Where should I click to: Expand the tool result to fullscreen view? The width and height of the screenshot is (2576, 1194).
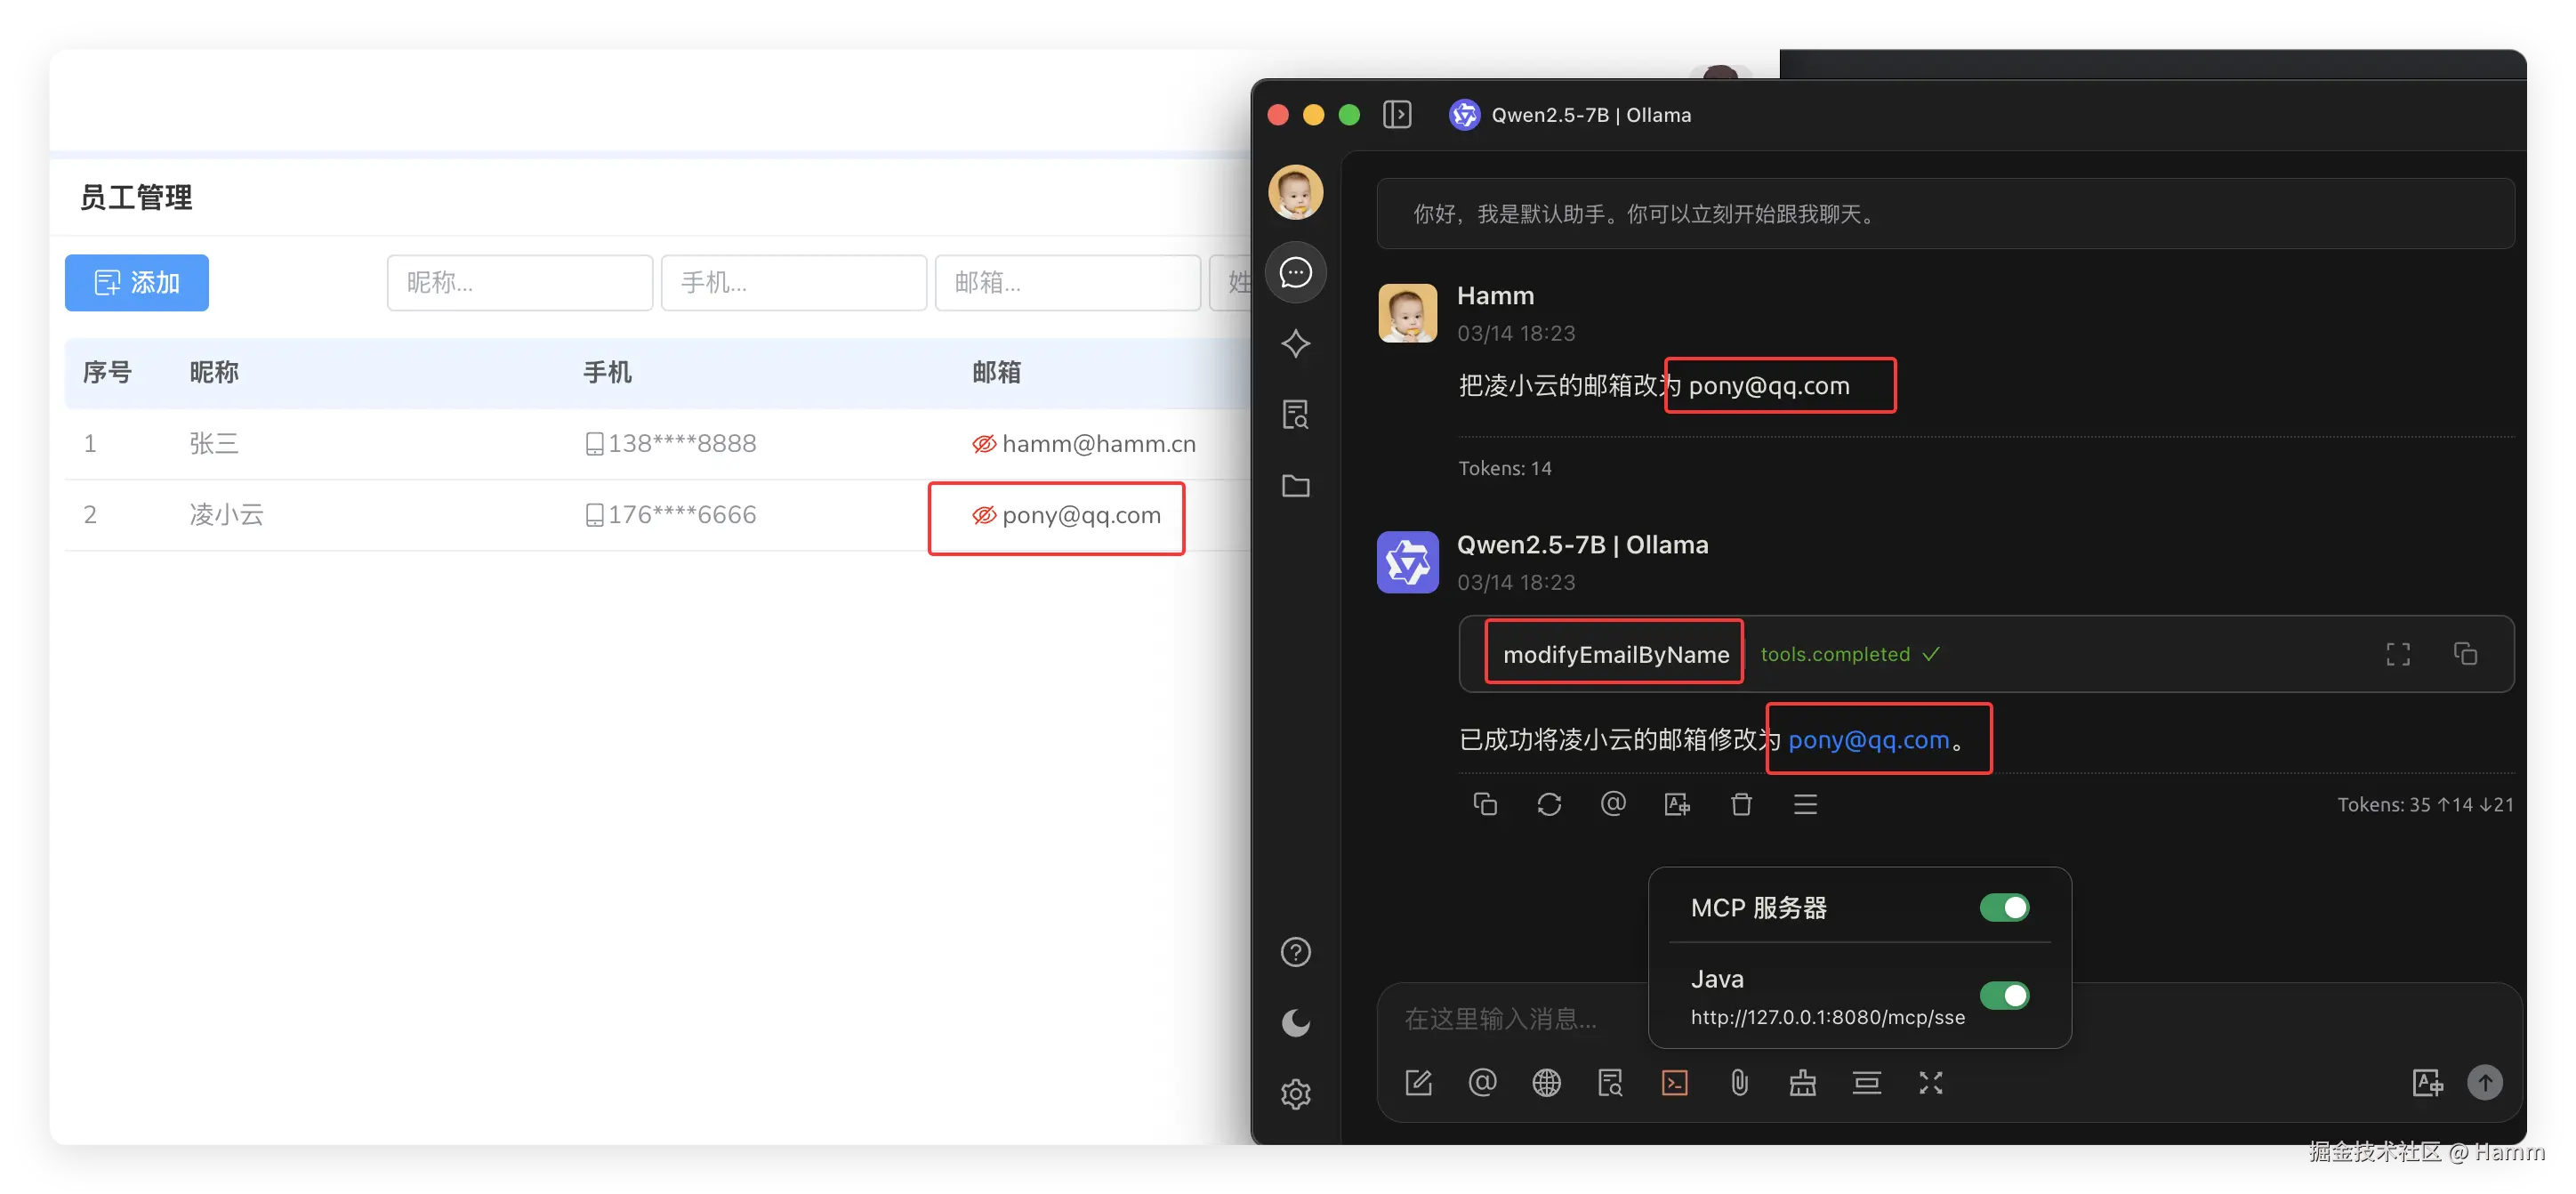point(2397,653)
